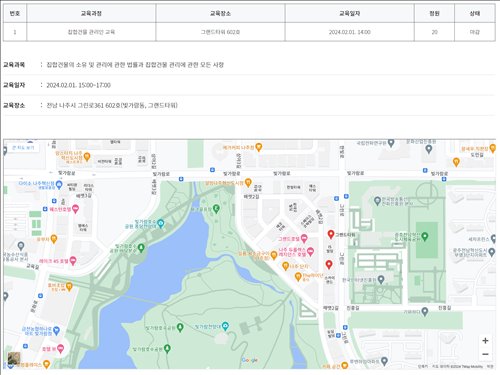The image size is (500, 375).
Task: Zoom in with the map plus button
Action: (x=485, y=340)
